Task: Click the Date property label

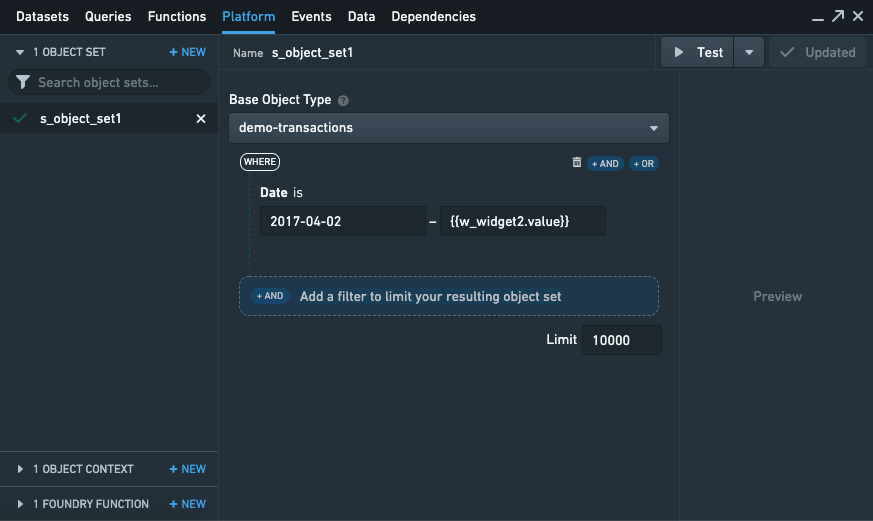Action: 273,193
